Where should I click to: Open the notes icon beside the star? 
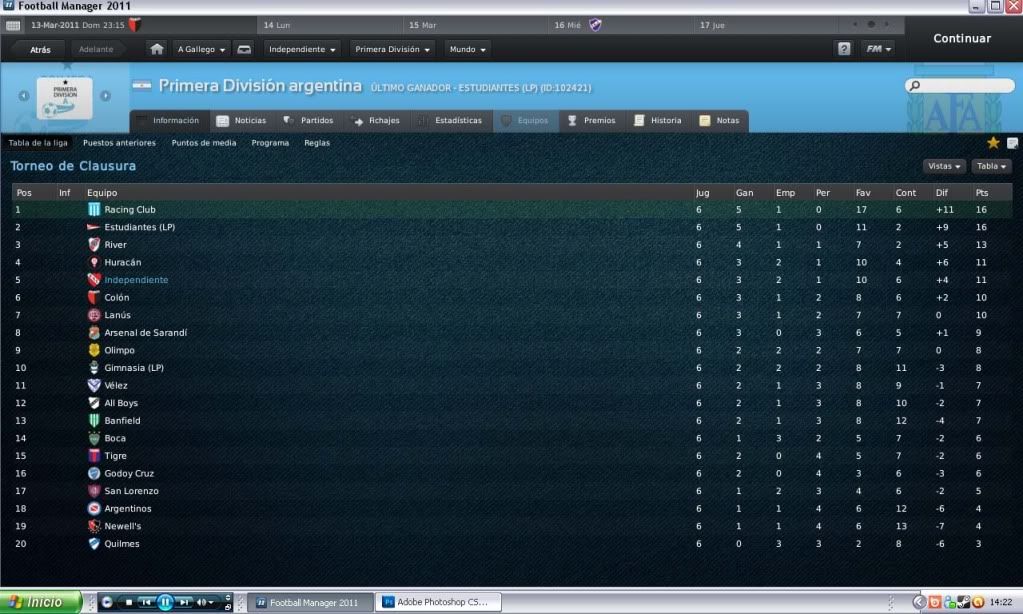pos(1013,143)
